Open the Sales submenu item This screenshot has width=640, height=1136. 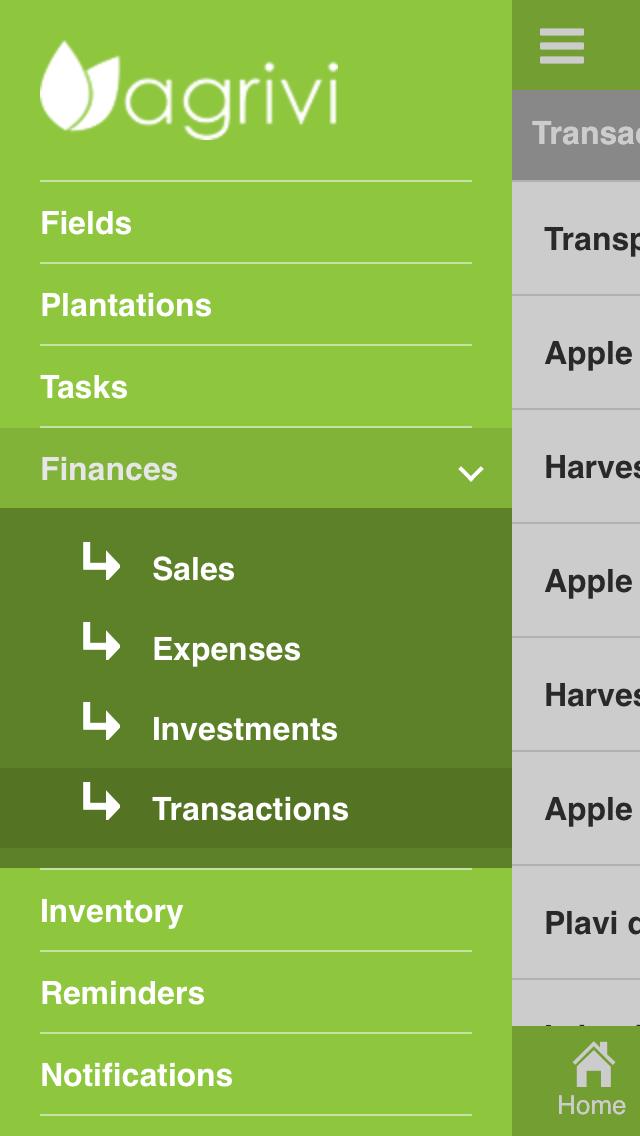click(x=193, y=569)
